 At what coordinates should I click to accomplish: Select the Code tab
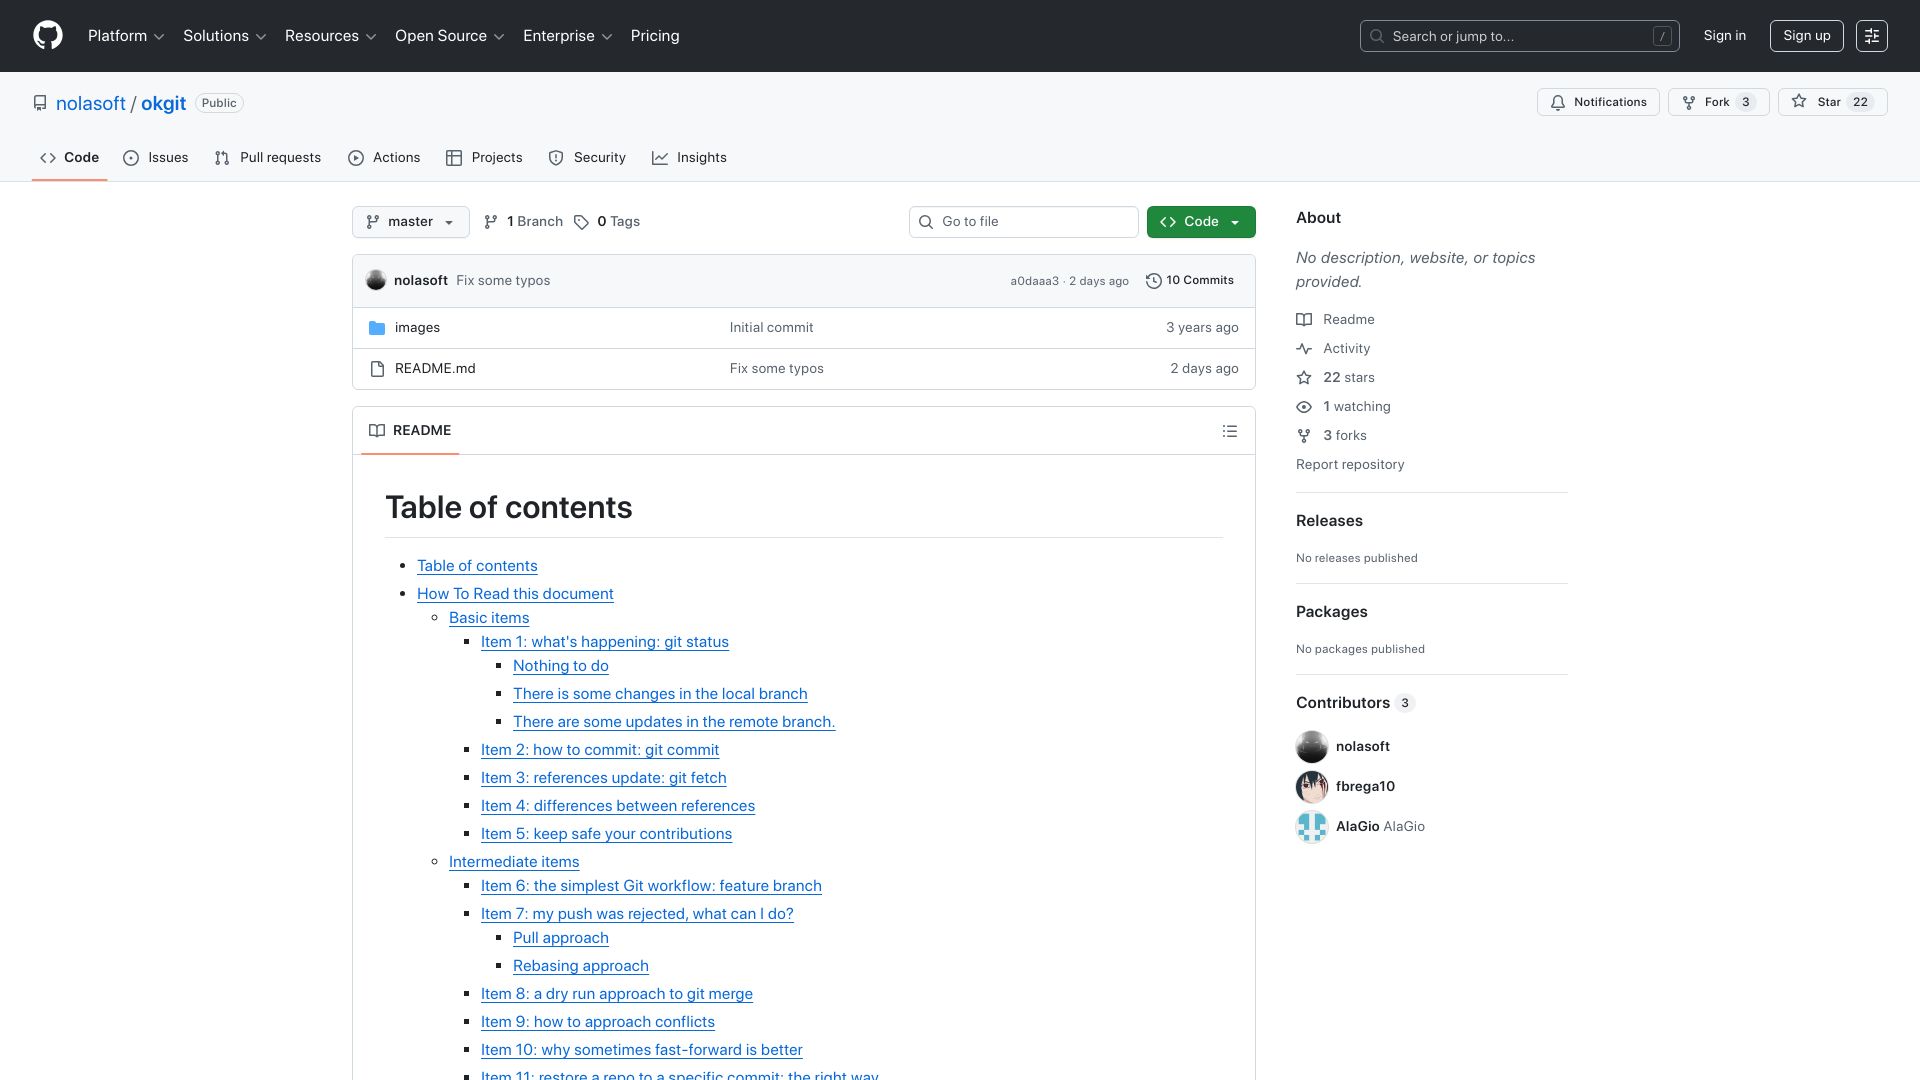click(69, 158)
